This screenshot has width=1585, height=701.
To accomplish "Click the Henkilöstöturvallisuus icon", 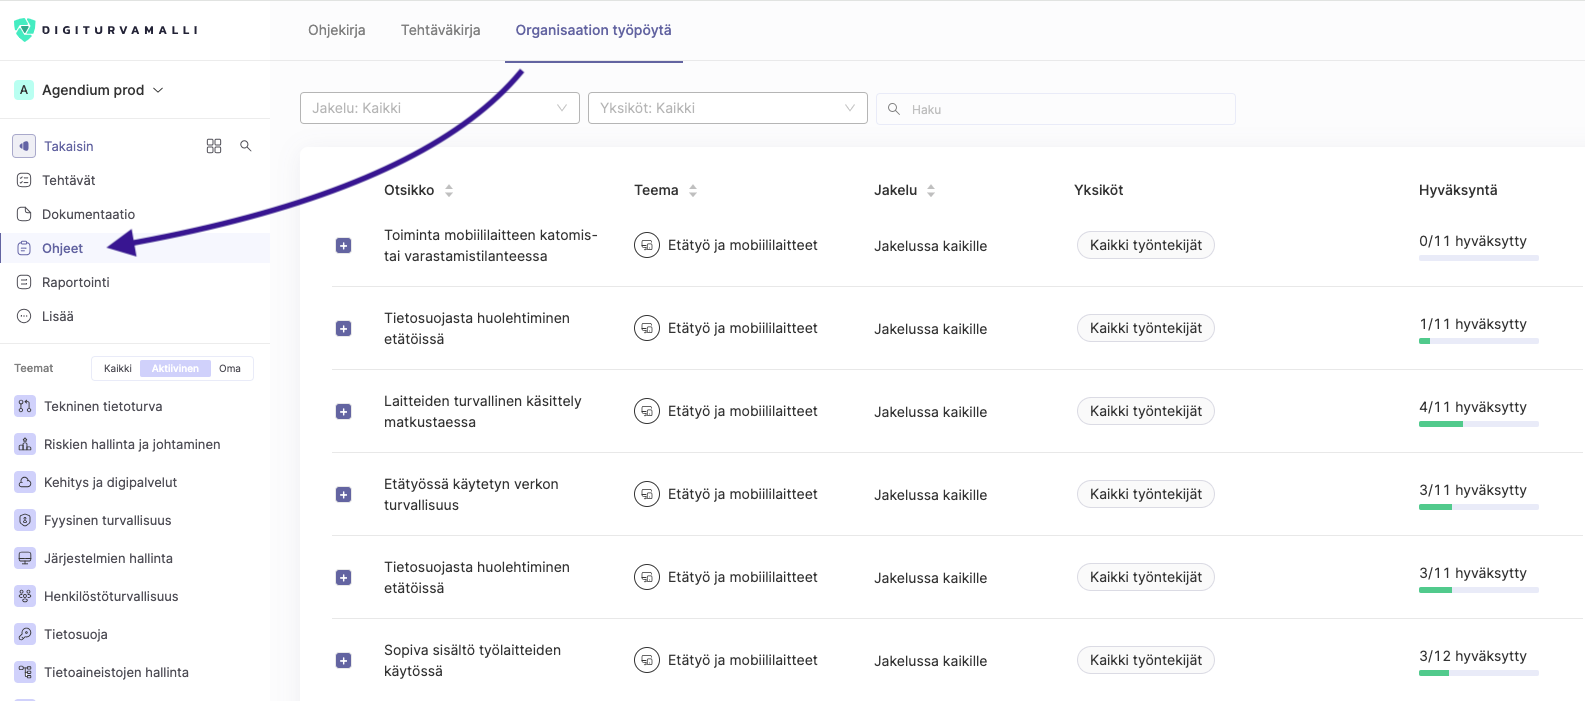I will 25,596.
